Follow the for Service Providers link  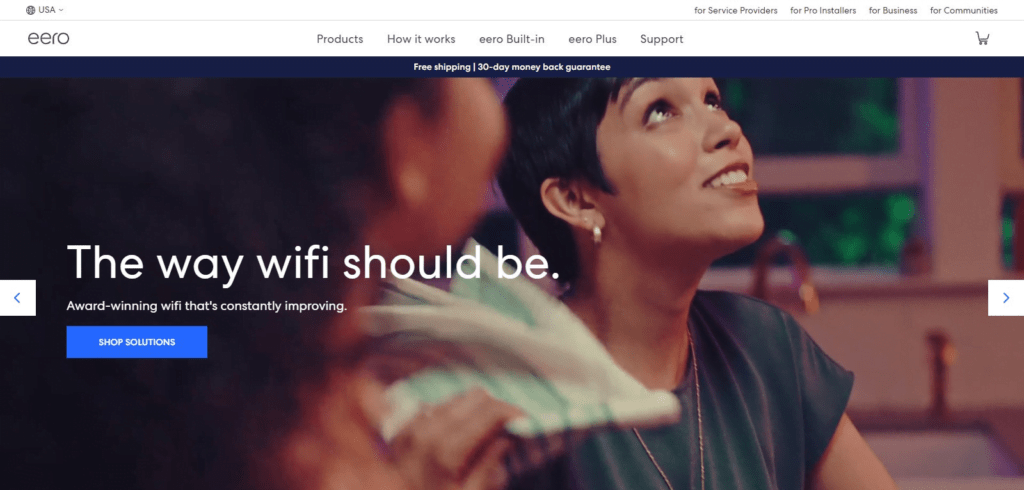[x=736, y=10]
